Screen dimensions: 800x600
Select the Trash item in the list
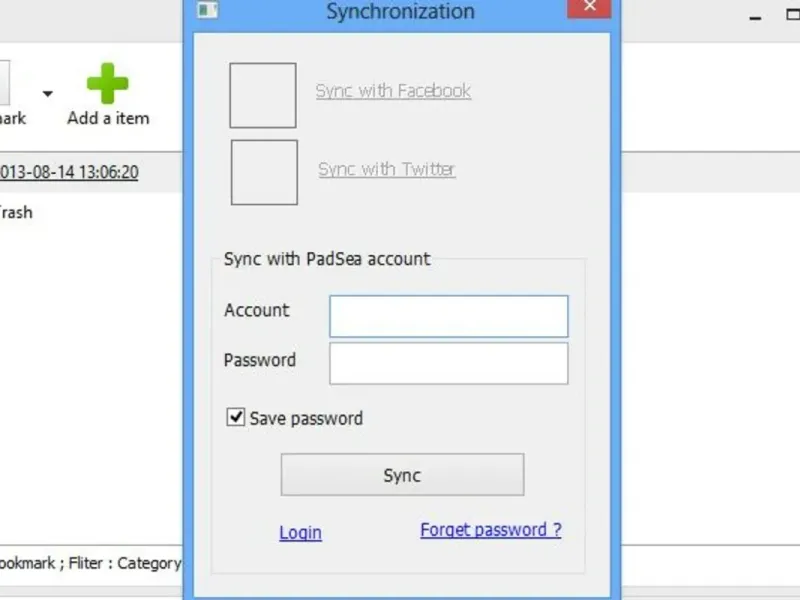tap(16, 212)
